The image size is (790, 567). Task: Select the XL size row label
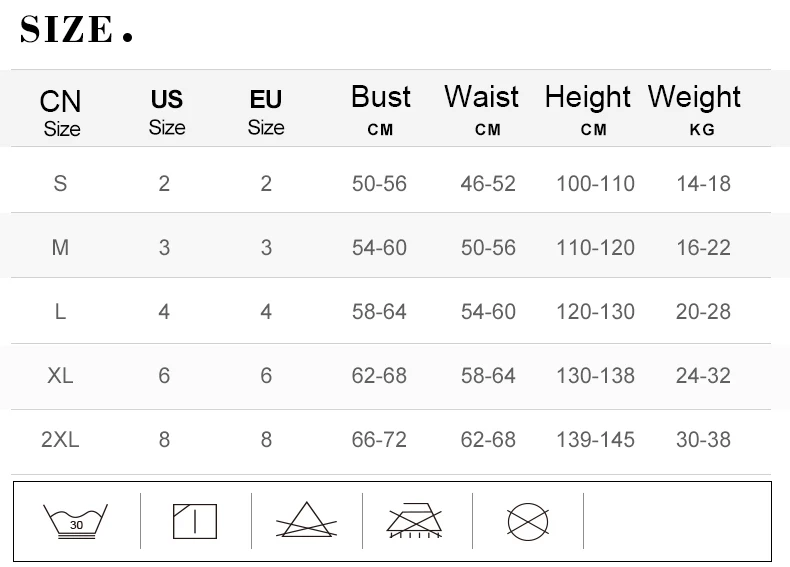coord(60,375)
